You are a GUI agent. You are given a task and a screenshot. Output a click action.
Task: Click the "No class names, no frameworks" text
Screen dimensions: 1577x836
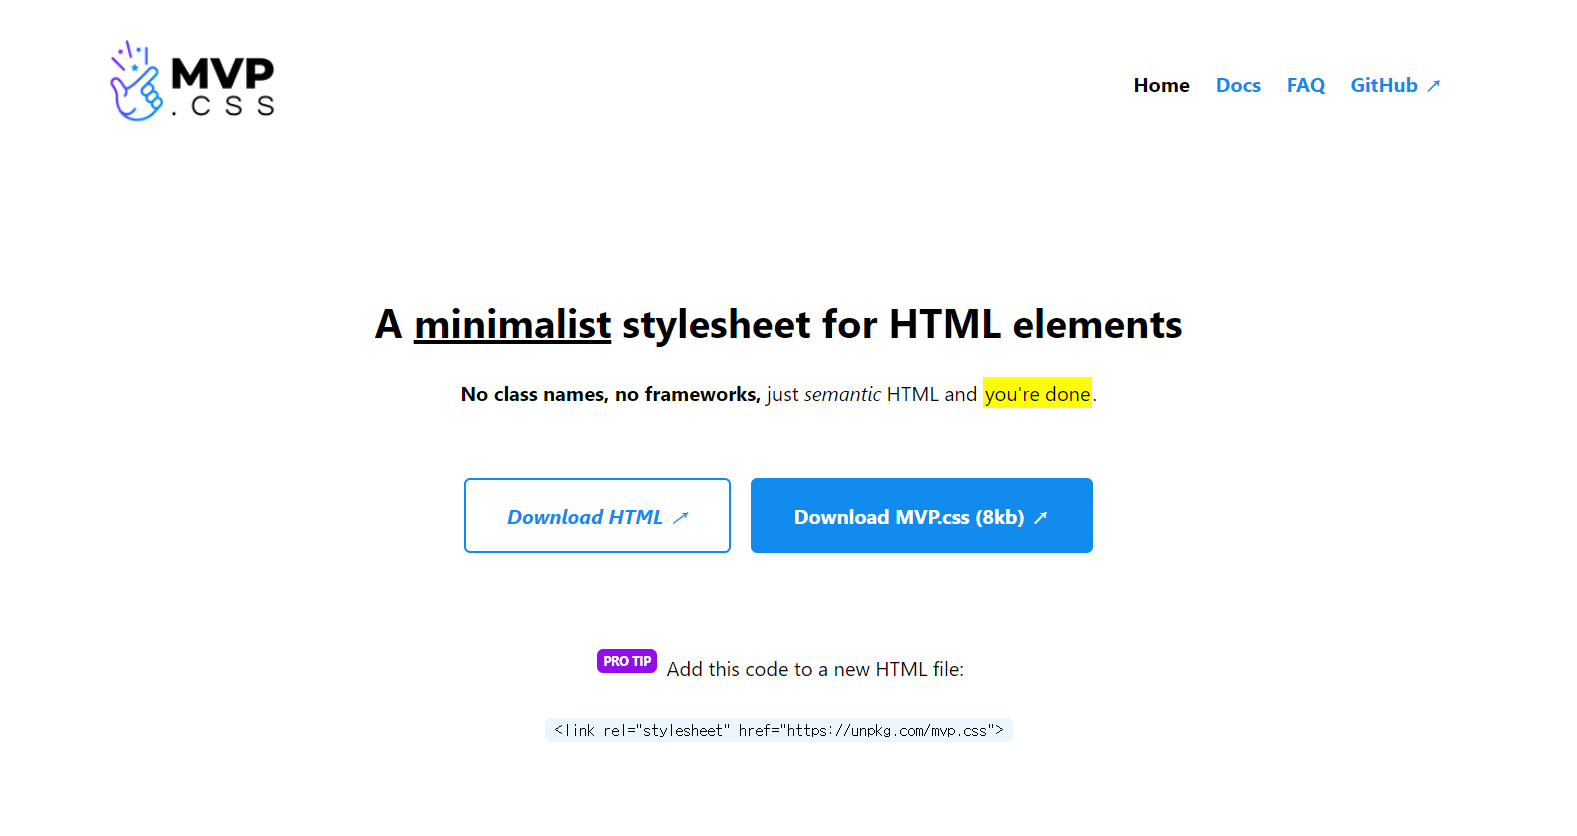pos(610,394)
